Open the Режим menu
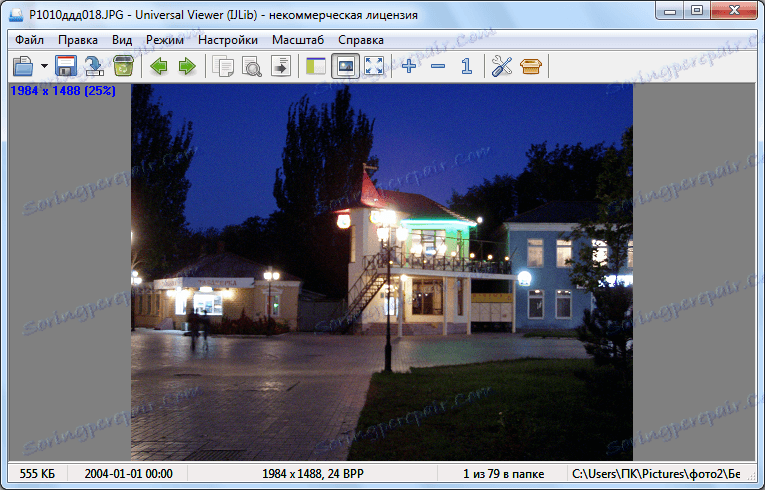765x490 pixels. point(165,40)
